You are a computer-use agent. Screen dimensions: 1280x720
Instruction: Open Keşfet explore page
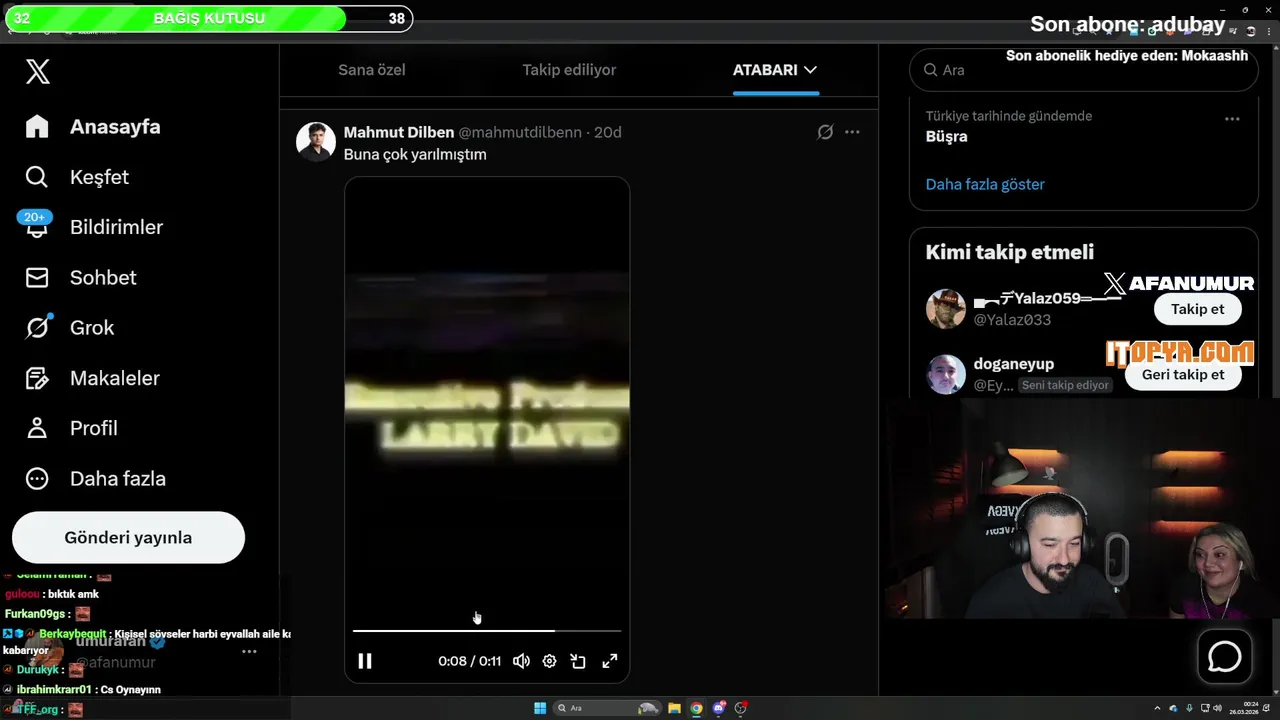click(x=77, y=177)
